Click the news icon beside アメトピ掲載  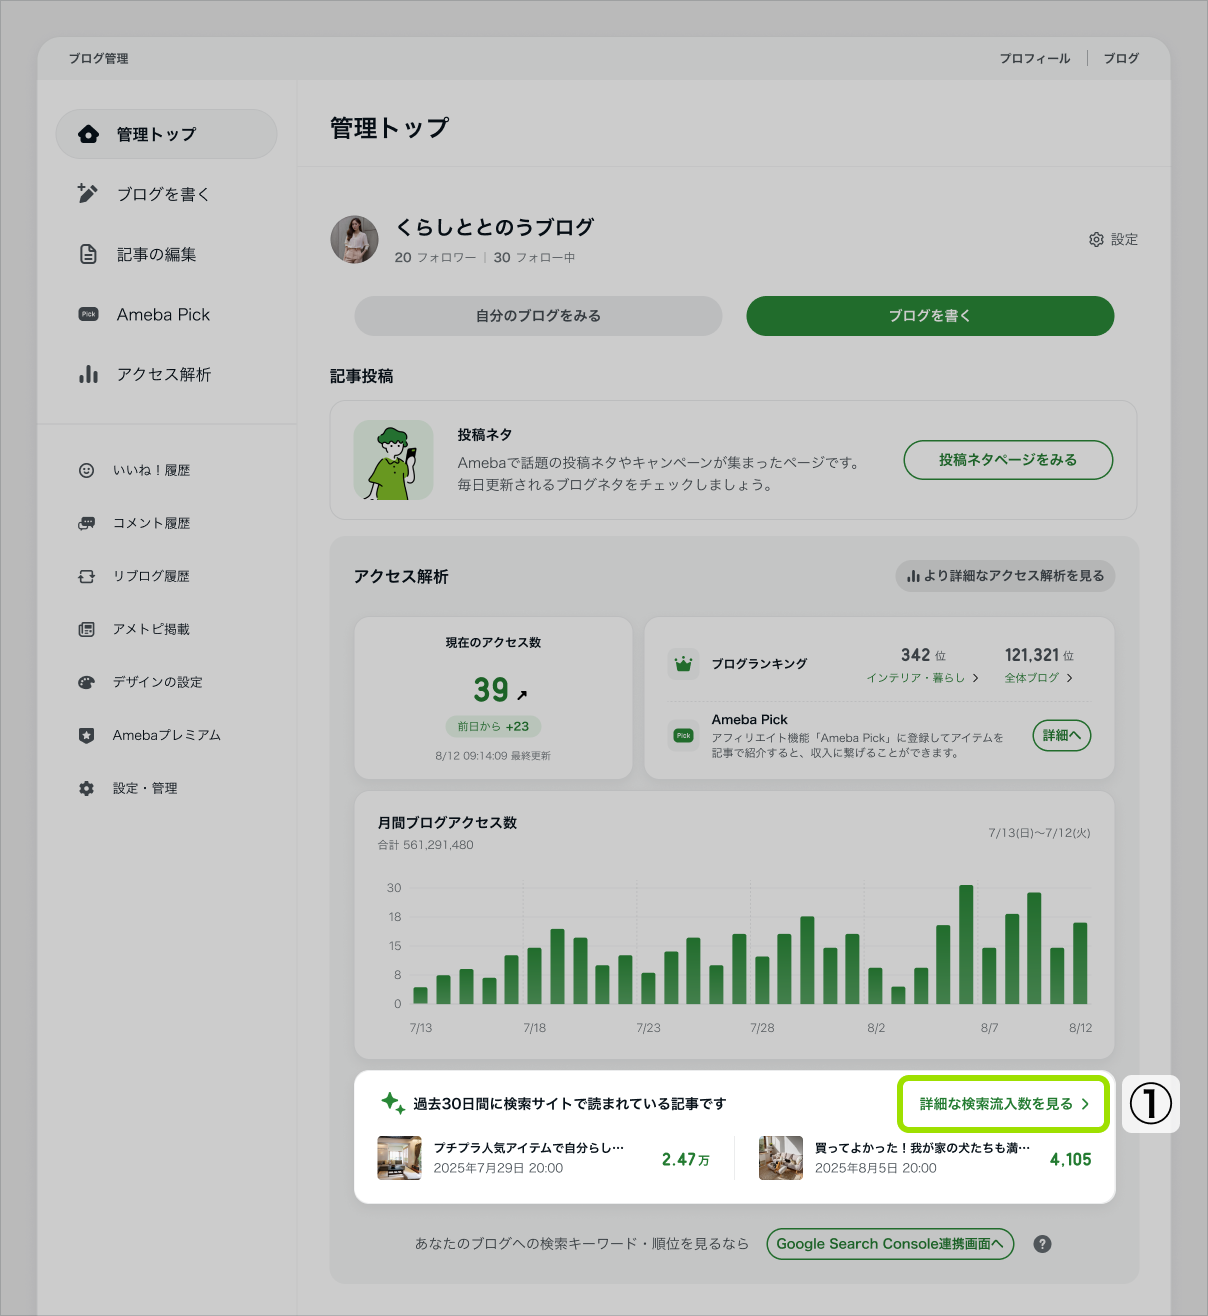click(86, 629)
